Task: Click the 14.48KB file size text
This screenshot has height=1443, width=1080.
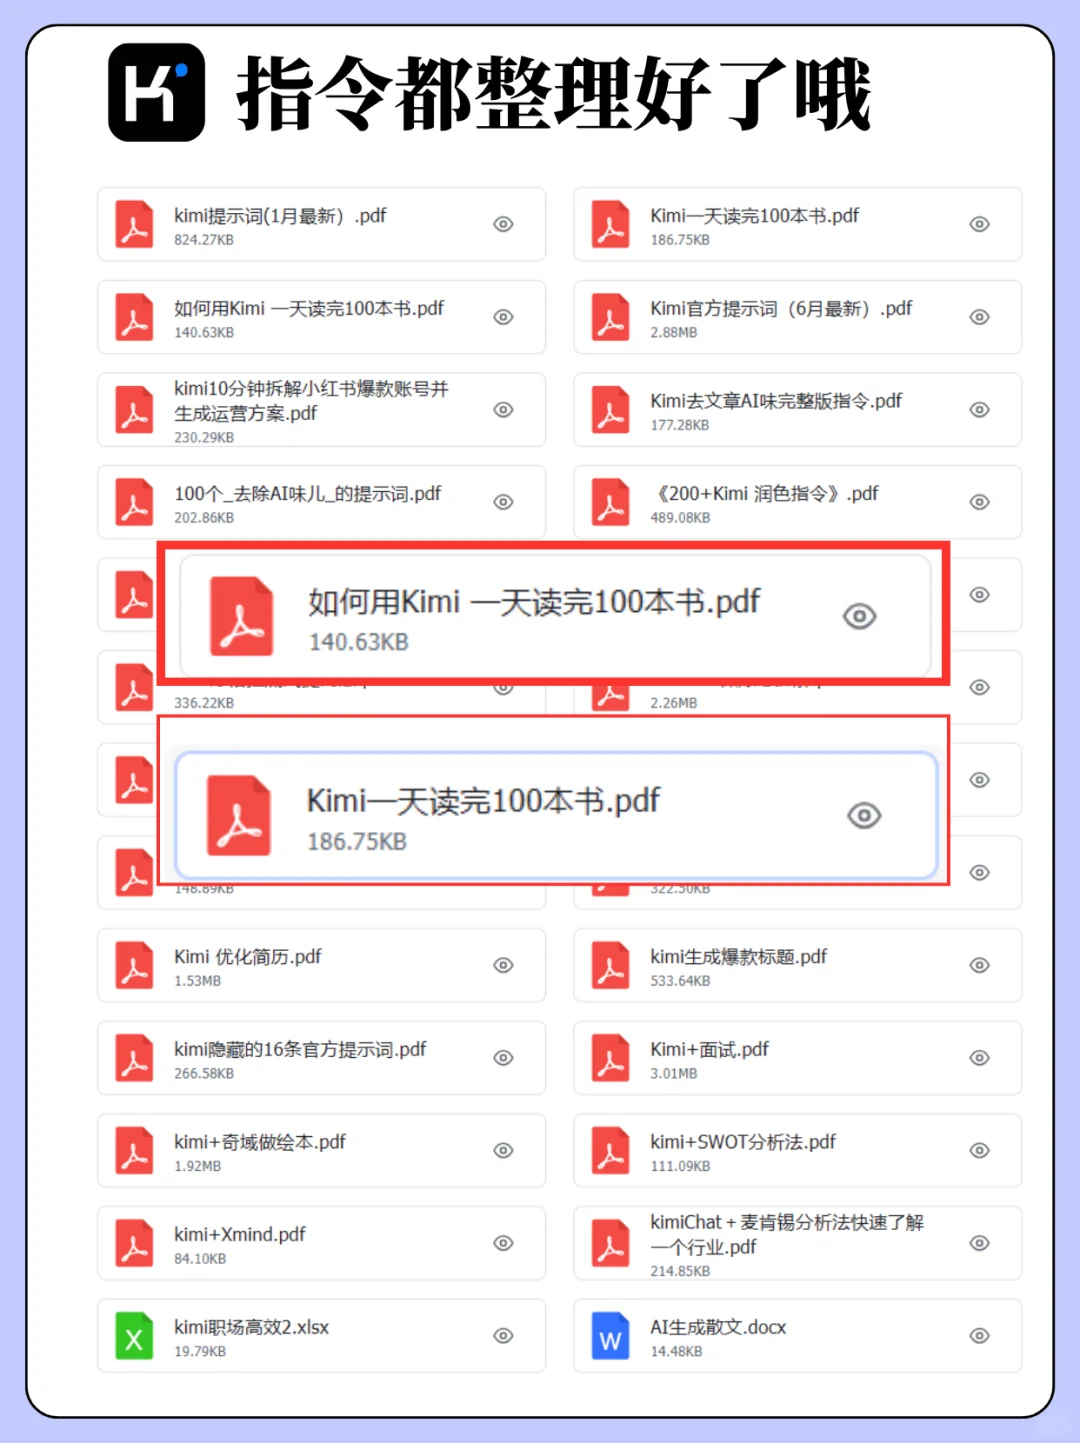Action: pos(676,1352)
